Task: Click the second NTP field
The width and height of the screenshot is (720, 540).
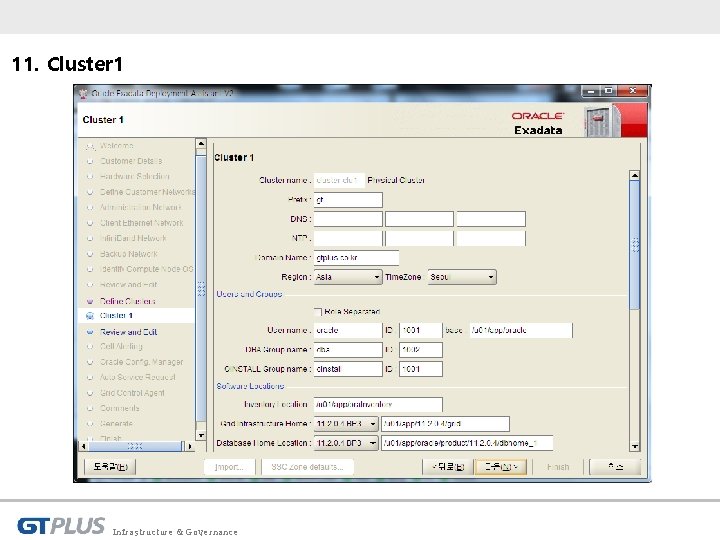Action: 419,238
